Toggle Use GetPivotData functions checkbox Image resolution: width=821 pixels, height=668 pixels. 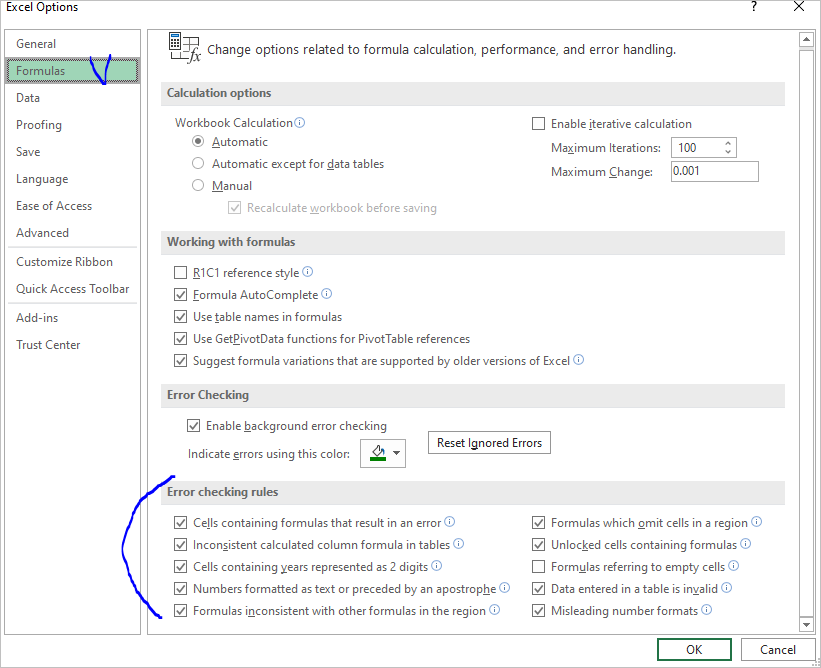pos(180,339)
